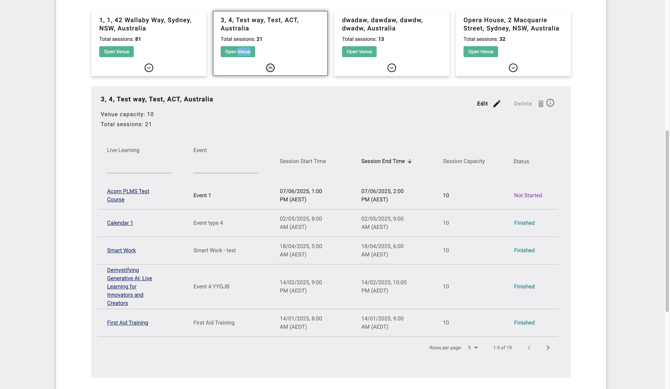Open Acorn PLMS Test Course link

pyautogui.click(x=128, y=195)
